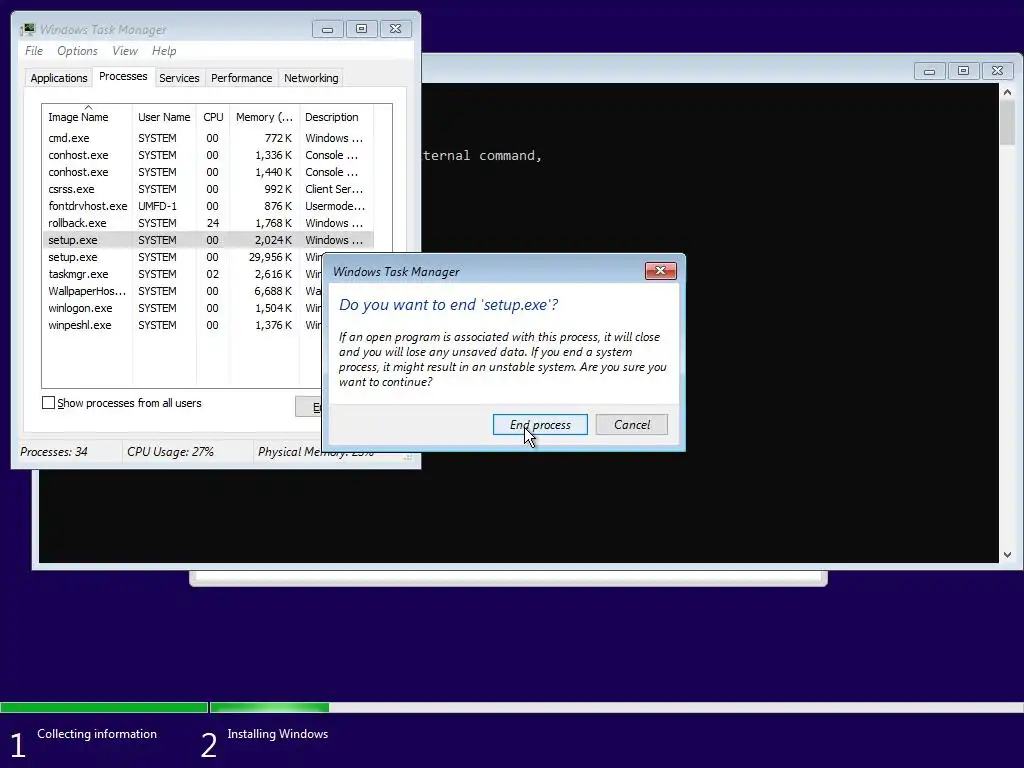This screenshot has width=1024, height=768.
Task: Click the CPU Usage: 27% status entry
Action: pos(170,451)
